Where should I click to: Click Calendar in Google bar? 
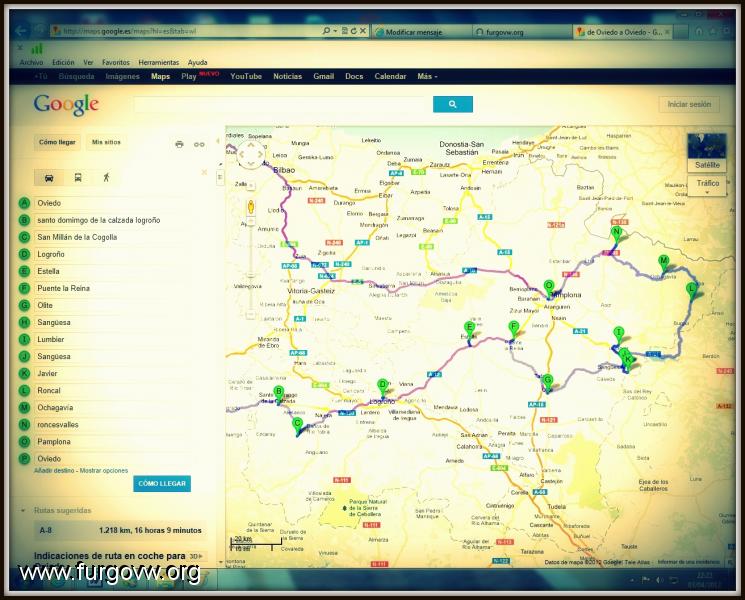[x=390, y=76]
